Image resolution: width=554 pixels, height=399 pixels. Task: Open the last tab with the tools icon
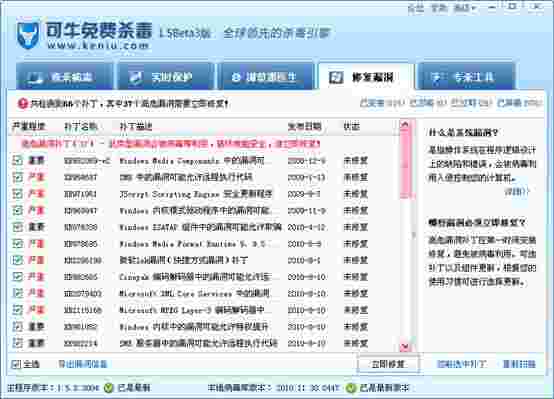click(x=466, y=77)
